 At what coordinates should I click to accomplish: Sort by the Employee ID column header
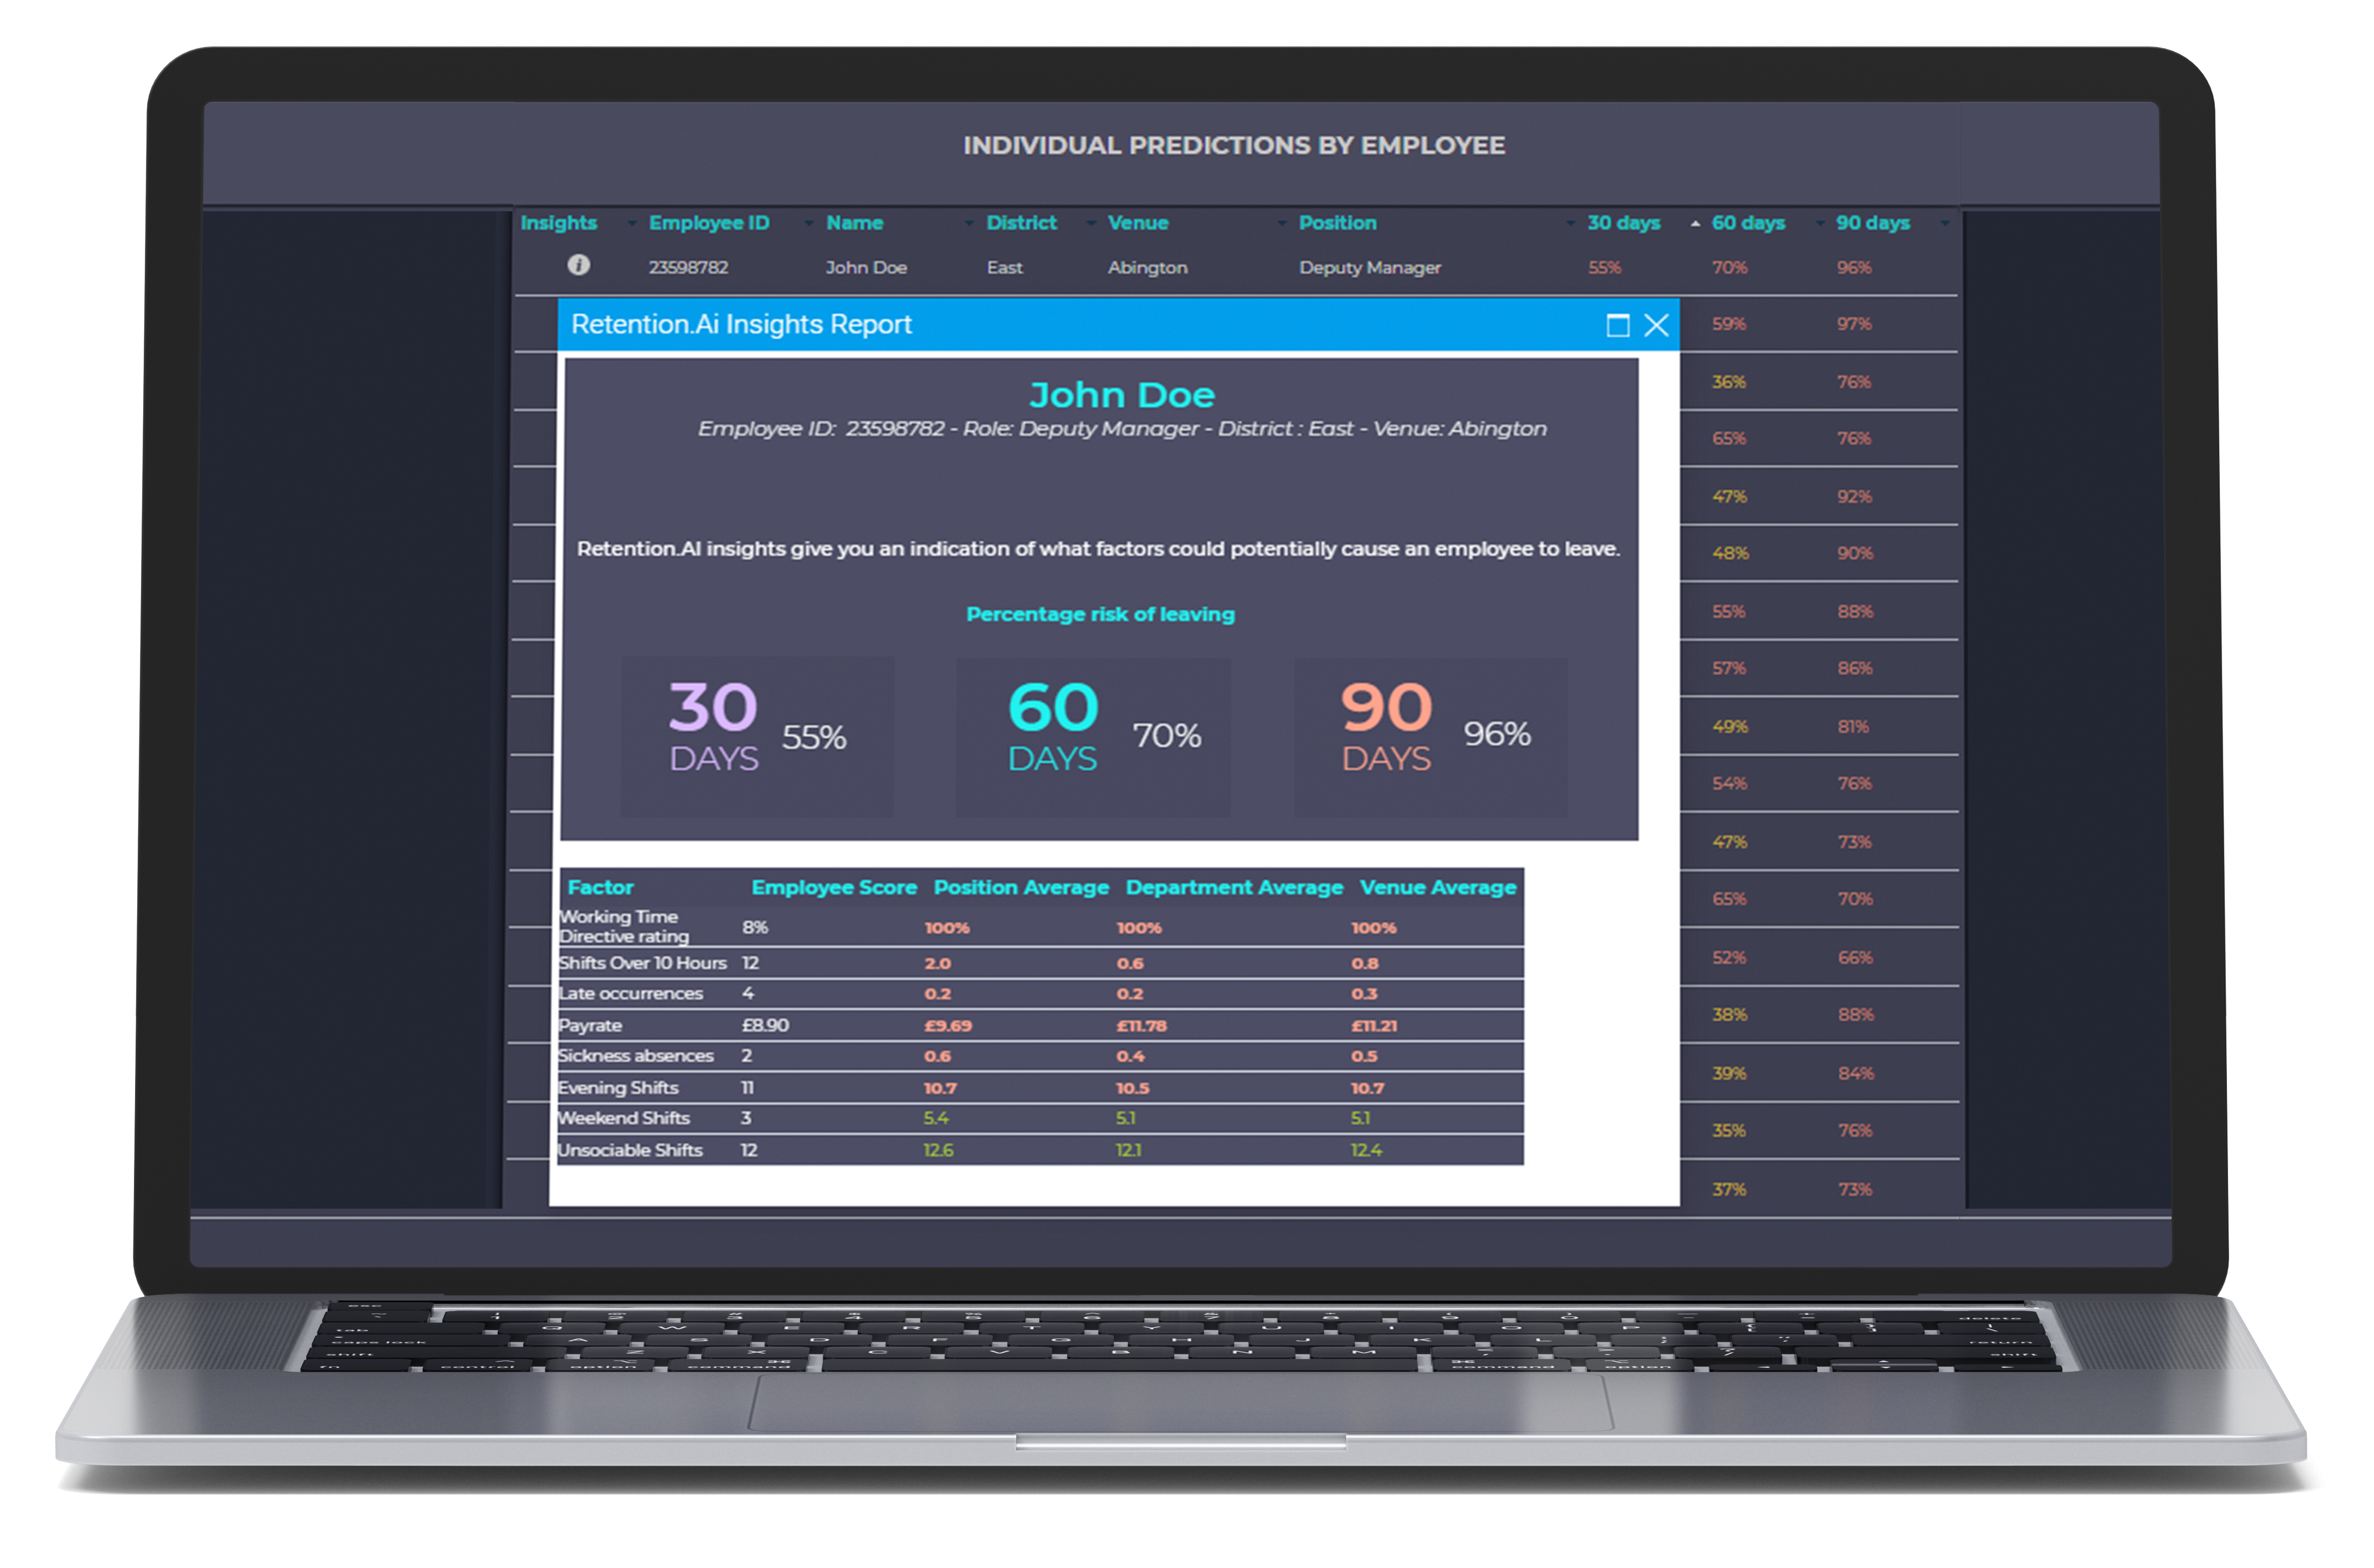pyautogui.click(x=709, y=223)
